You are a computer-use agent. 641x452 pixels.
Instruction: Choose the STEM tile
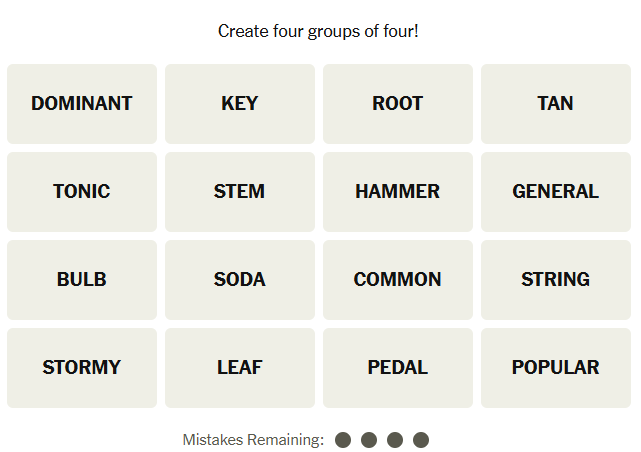[240, 192]
